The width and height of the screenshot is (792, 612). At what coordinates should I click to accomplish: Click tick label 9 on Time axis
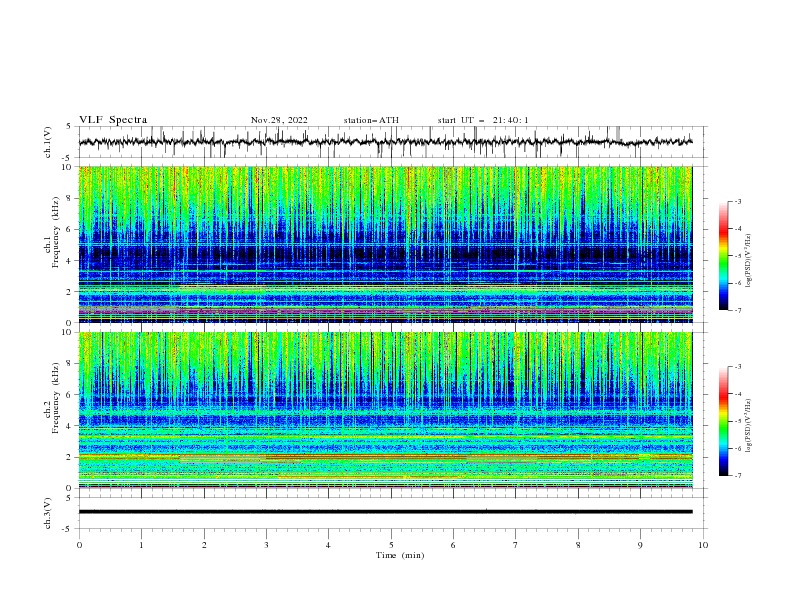(640, 545)
